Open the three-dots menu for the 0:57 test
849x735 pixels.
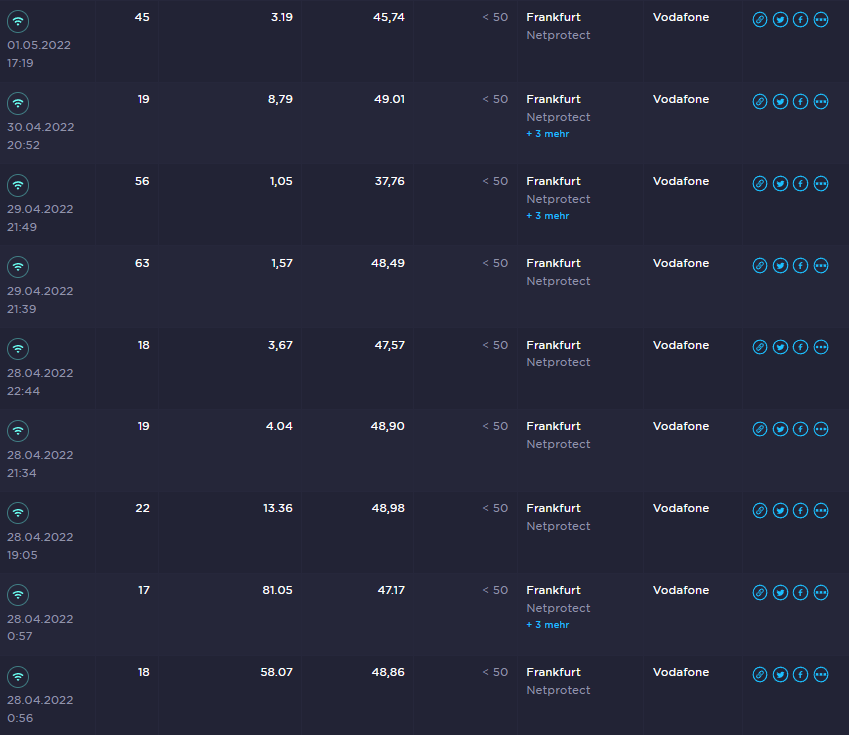pos(821,593)
